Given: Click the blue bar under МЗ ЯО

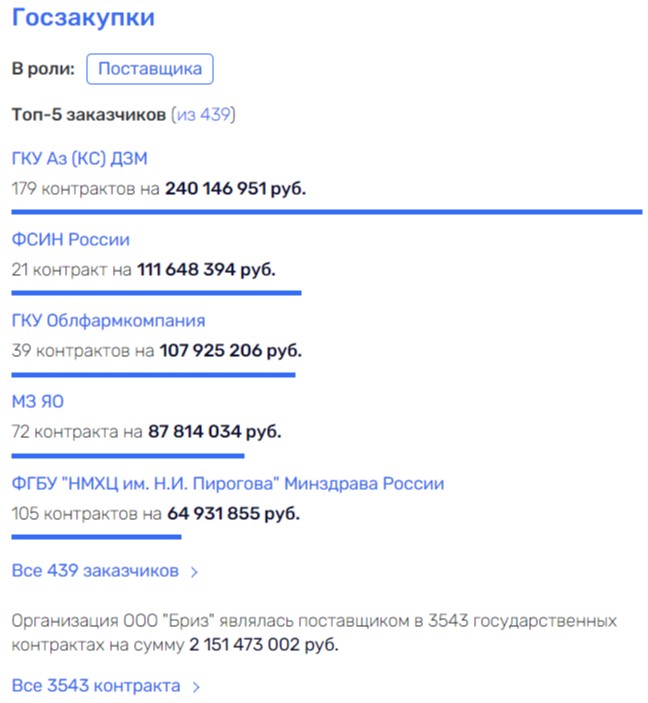Looking at the screenshot, I should pyautogui.click(x=127, y=456).
